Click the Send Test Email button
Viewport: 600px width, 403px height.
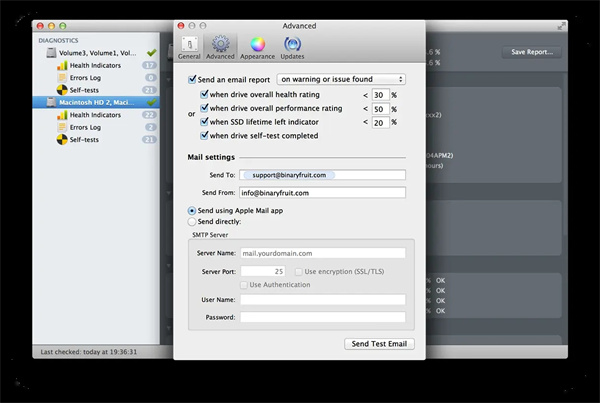pyautogui.click(x=379, y=344)
